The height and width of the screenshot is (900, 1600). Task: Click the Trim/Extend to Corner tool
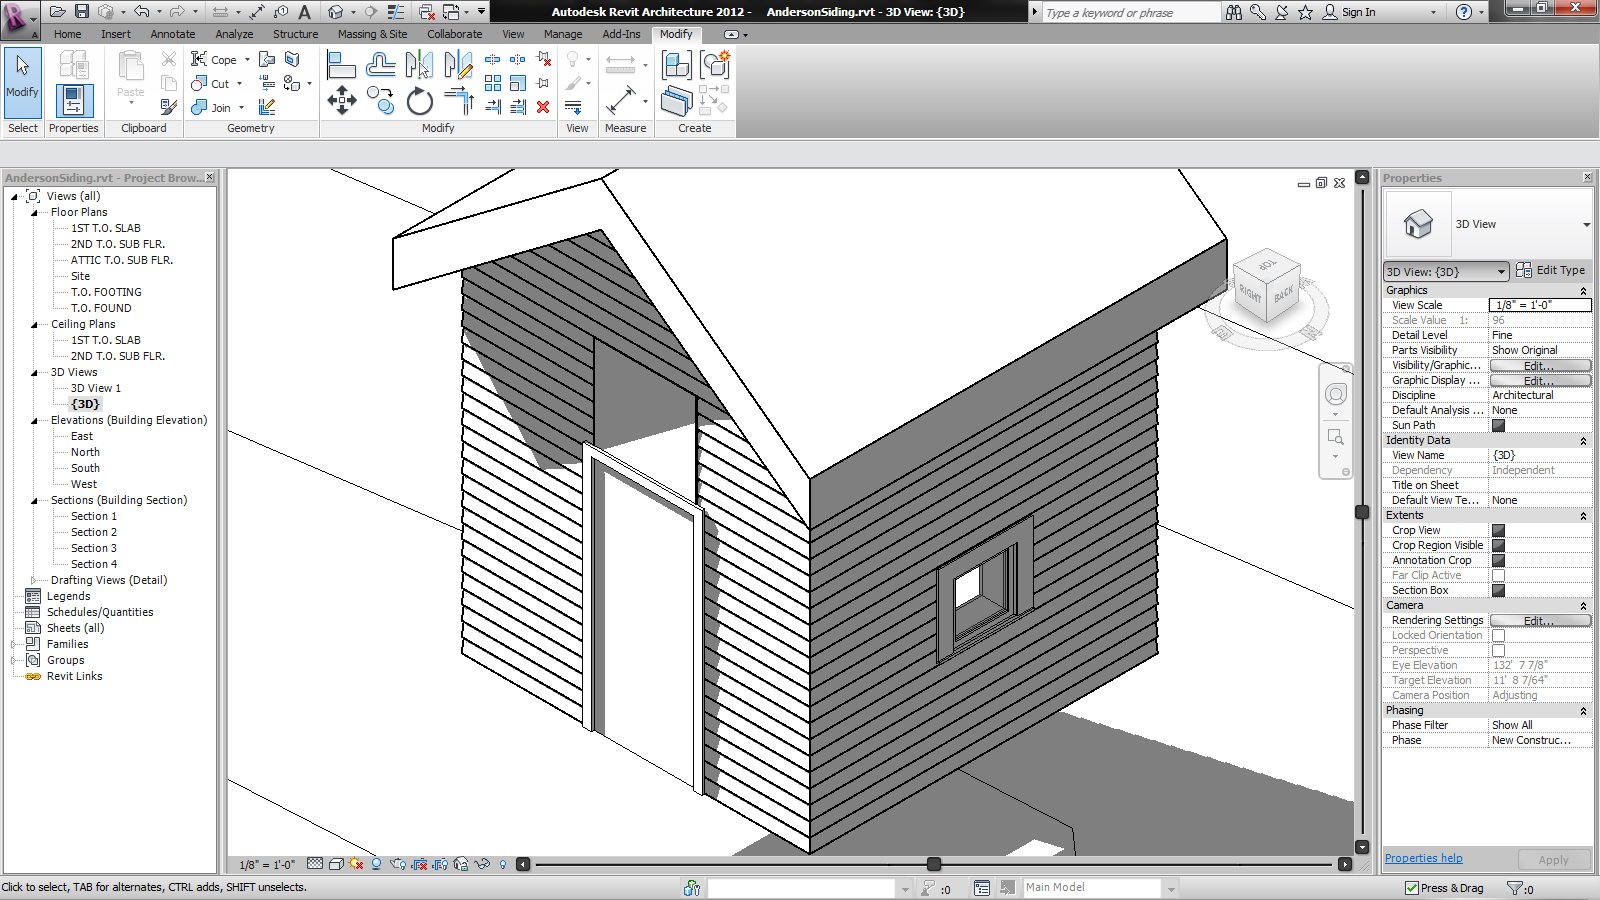click(459, 100)
